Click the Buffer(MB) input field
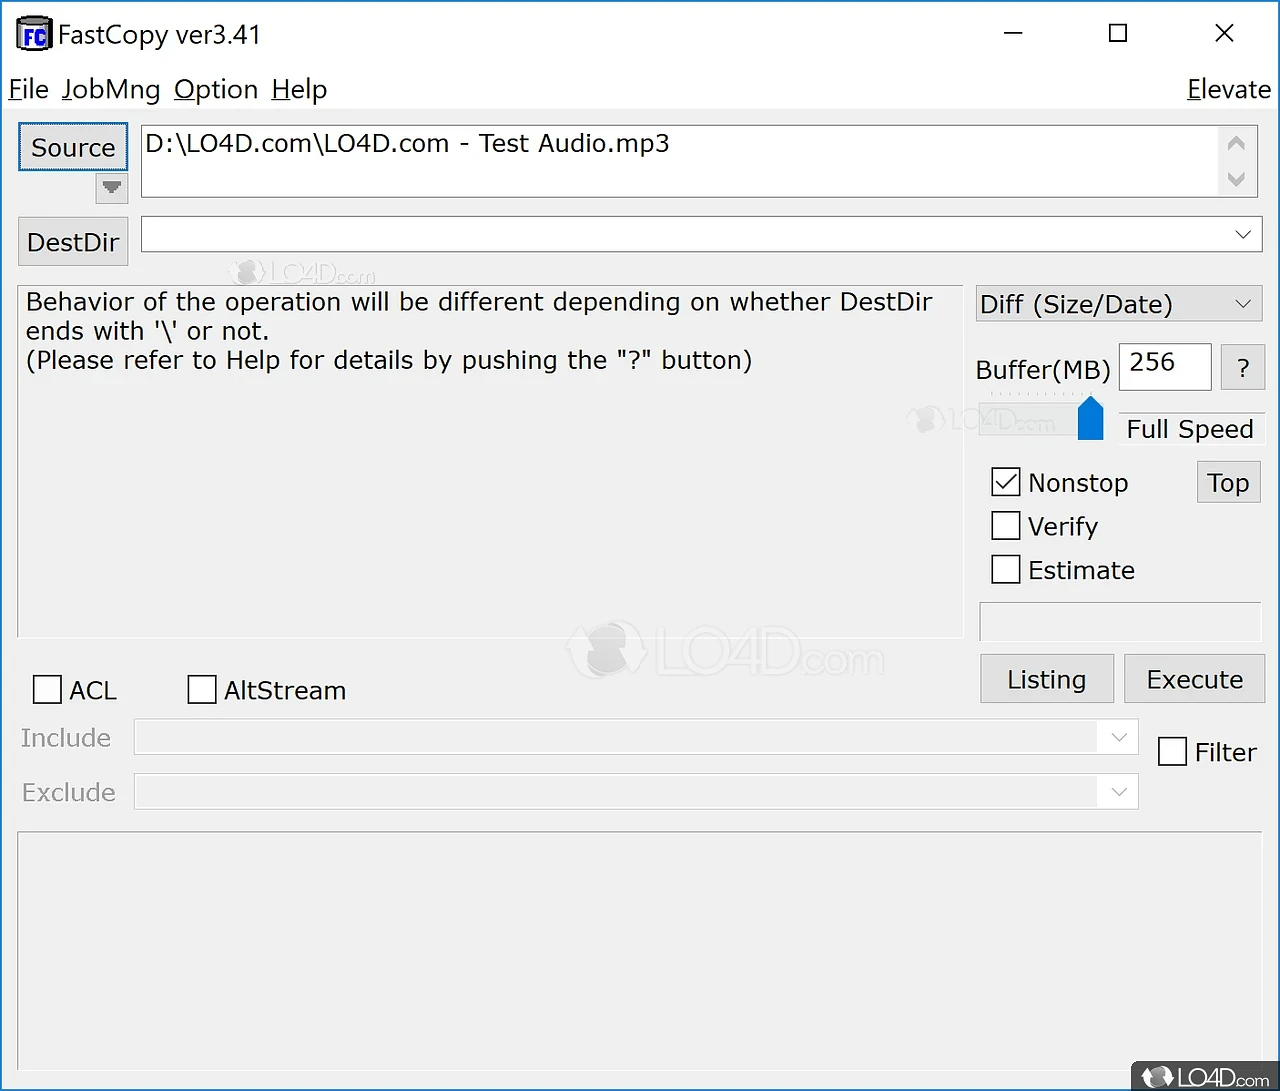The height and width of the screenshot is (1091, 1280). click(1164, 366)
